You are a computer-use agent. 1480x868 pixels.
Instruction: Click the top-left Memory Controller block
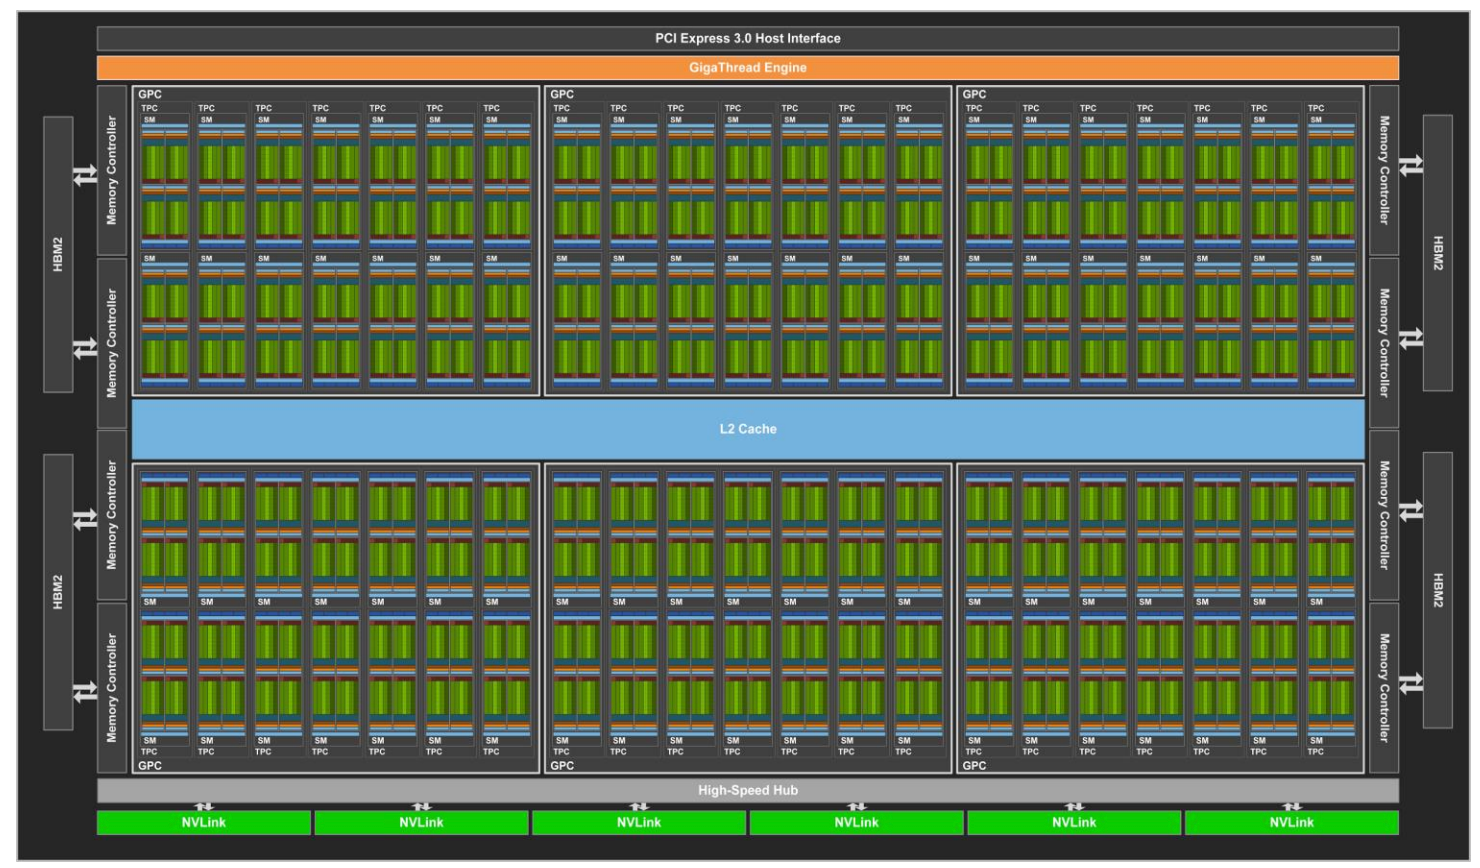click(x=112, y=170)
